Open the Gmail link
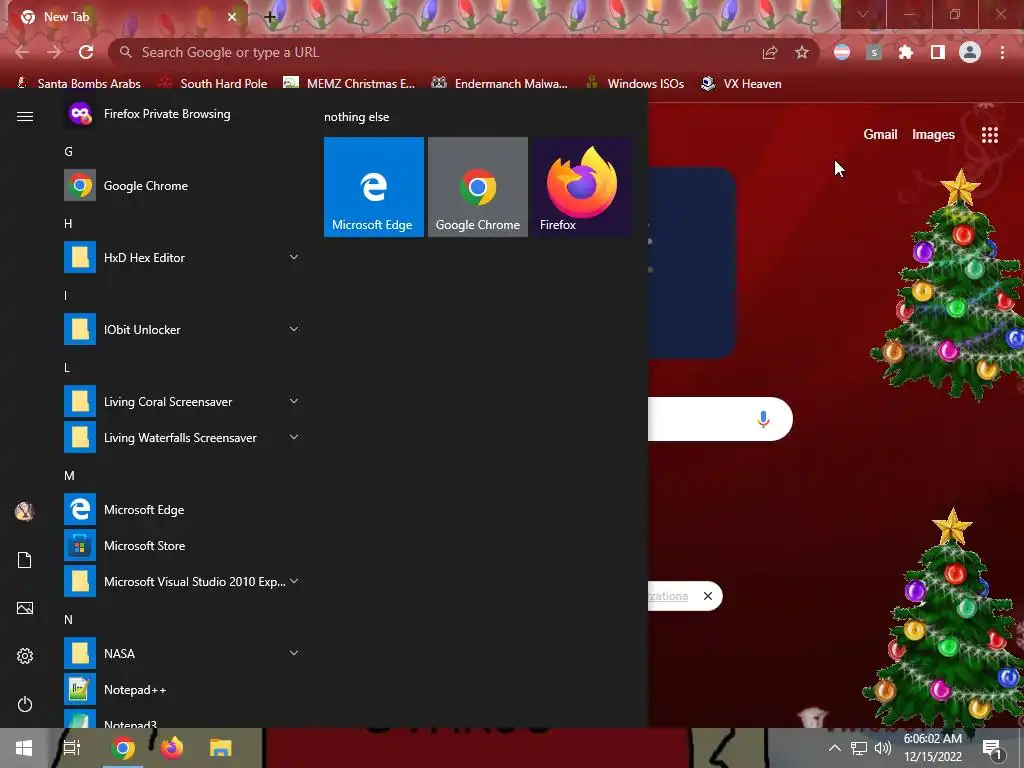The height and width of the screenshot is (768, 1024). tap(880, 135)
